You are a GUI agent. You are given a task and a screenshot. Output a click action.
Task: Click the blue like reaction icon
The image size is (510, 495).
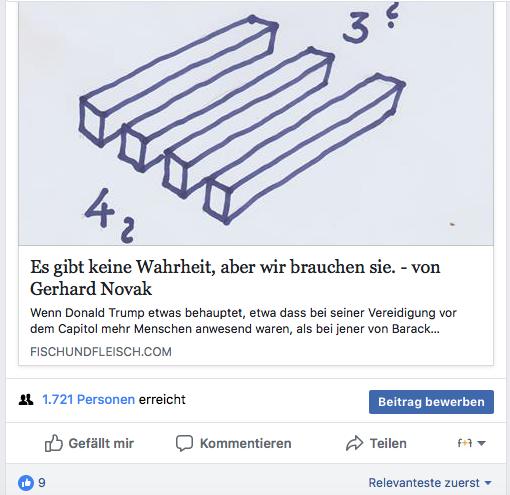point(26,483)
